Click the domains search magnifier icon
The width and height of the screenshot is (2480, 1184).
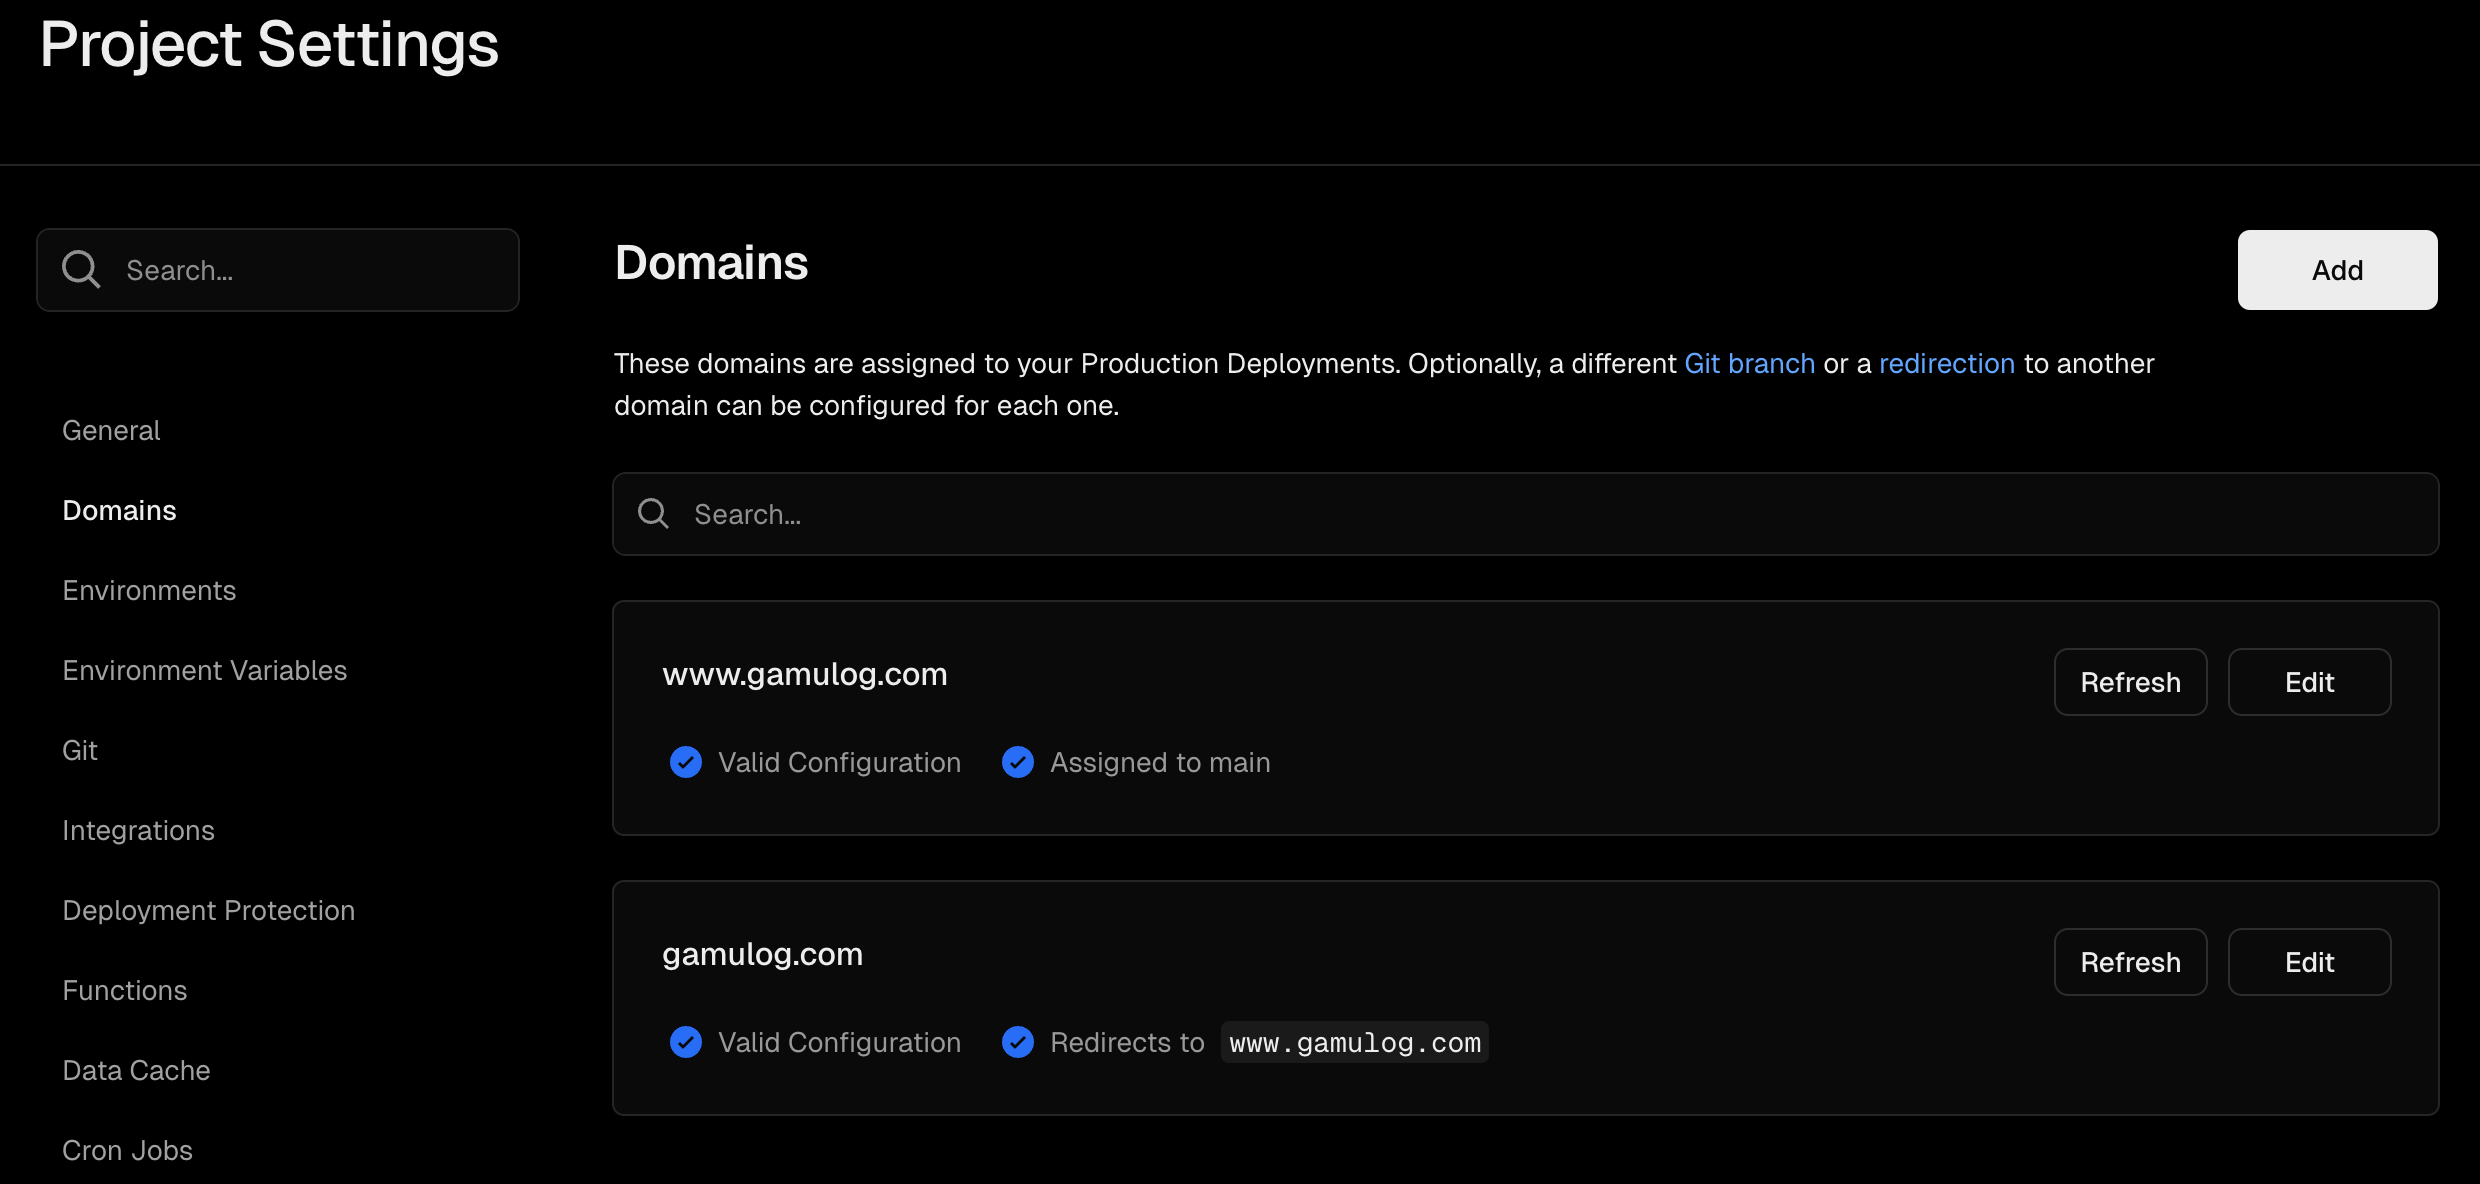pos(653,514)
